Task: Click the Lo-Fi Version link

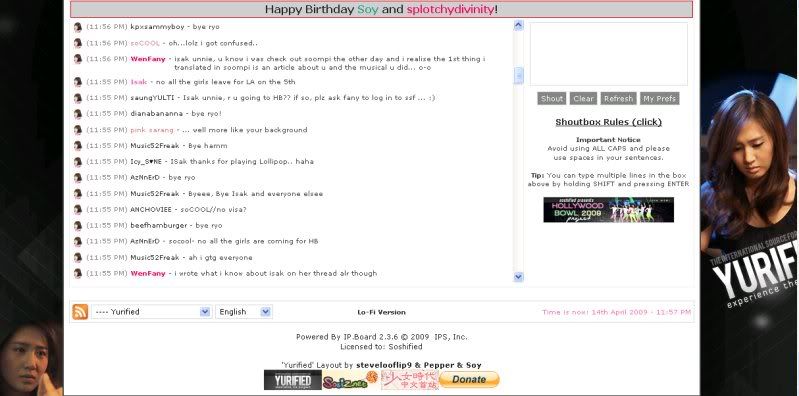Action: [x=382, y=312]
